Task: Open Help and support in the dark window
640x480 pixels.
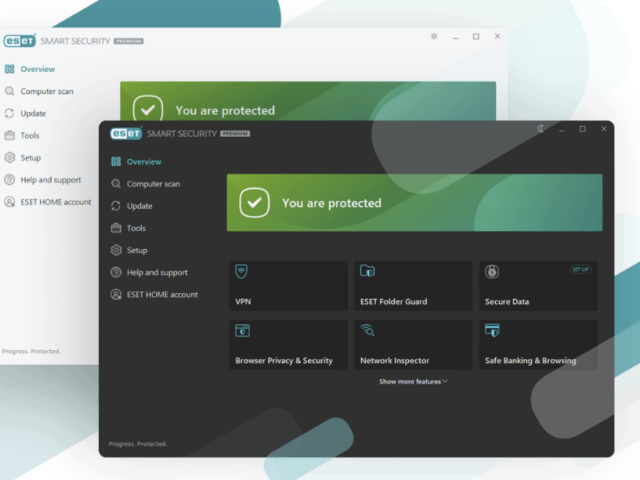Action: 149,272
